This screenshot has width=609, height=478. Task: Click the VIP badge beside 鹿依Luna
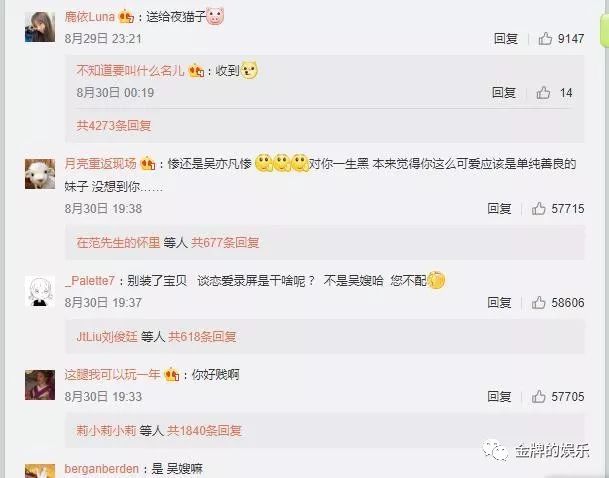tap(126, 17)
